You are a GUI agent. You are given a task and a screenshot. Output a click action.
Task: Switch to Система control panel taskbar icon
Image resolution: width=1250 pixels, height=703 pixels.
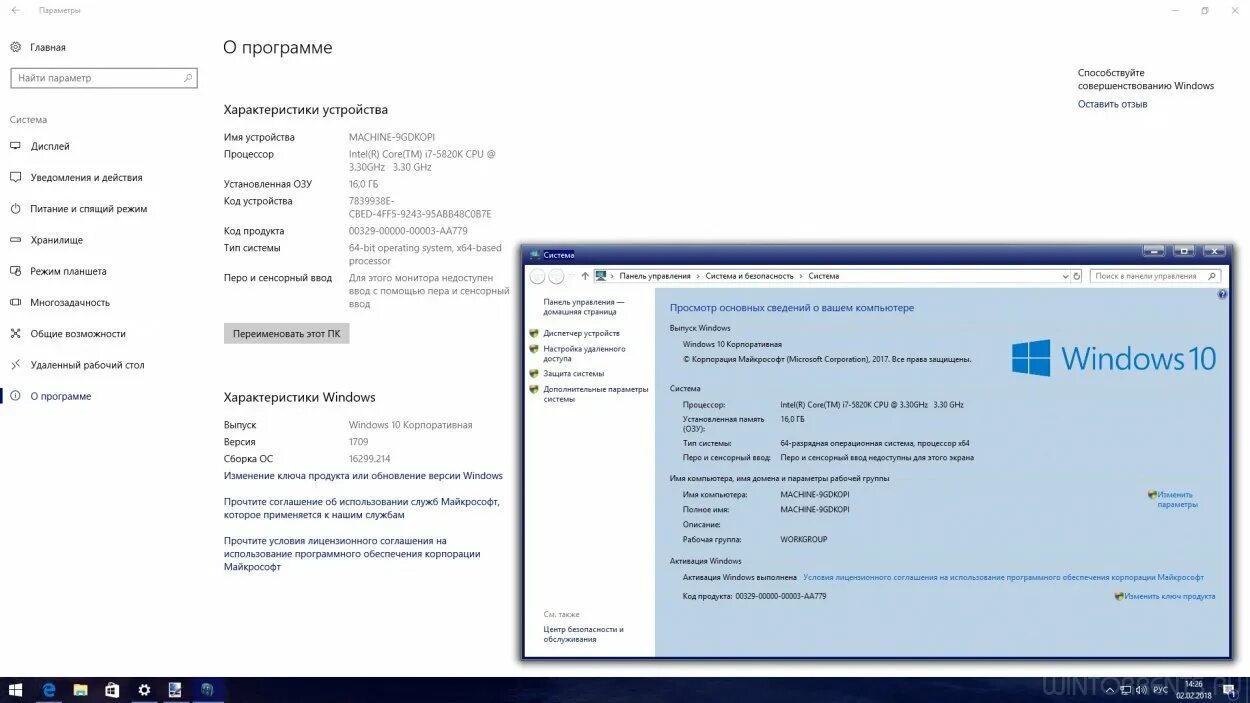click(x=175, y=690)
